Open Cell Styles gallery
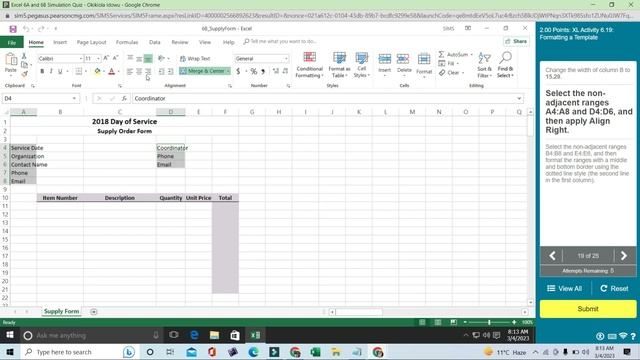 (x=362, y=65)
